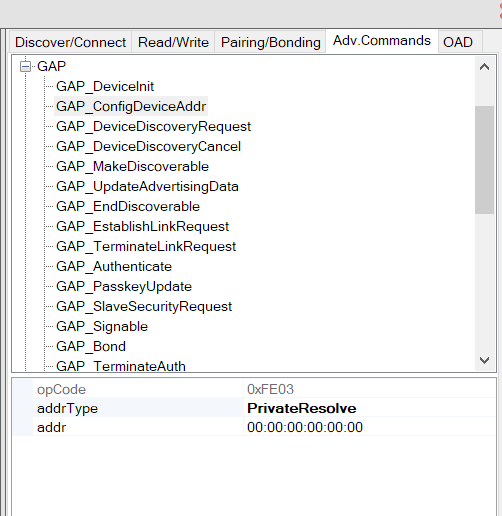Choose the GAP_DeviceDiscoveryCancel command
The height and width of the screenshot is (516, 502).
click(x=148, y=146)
